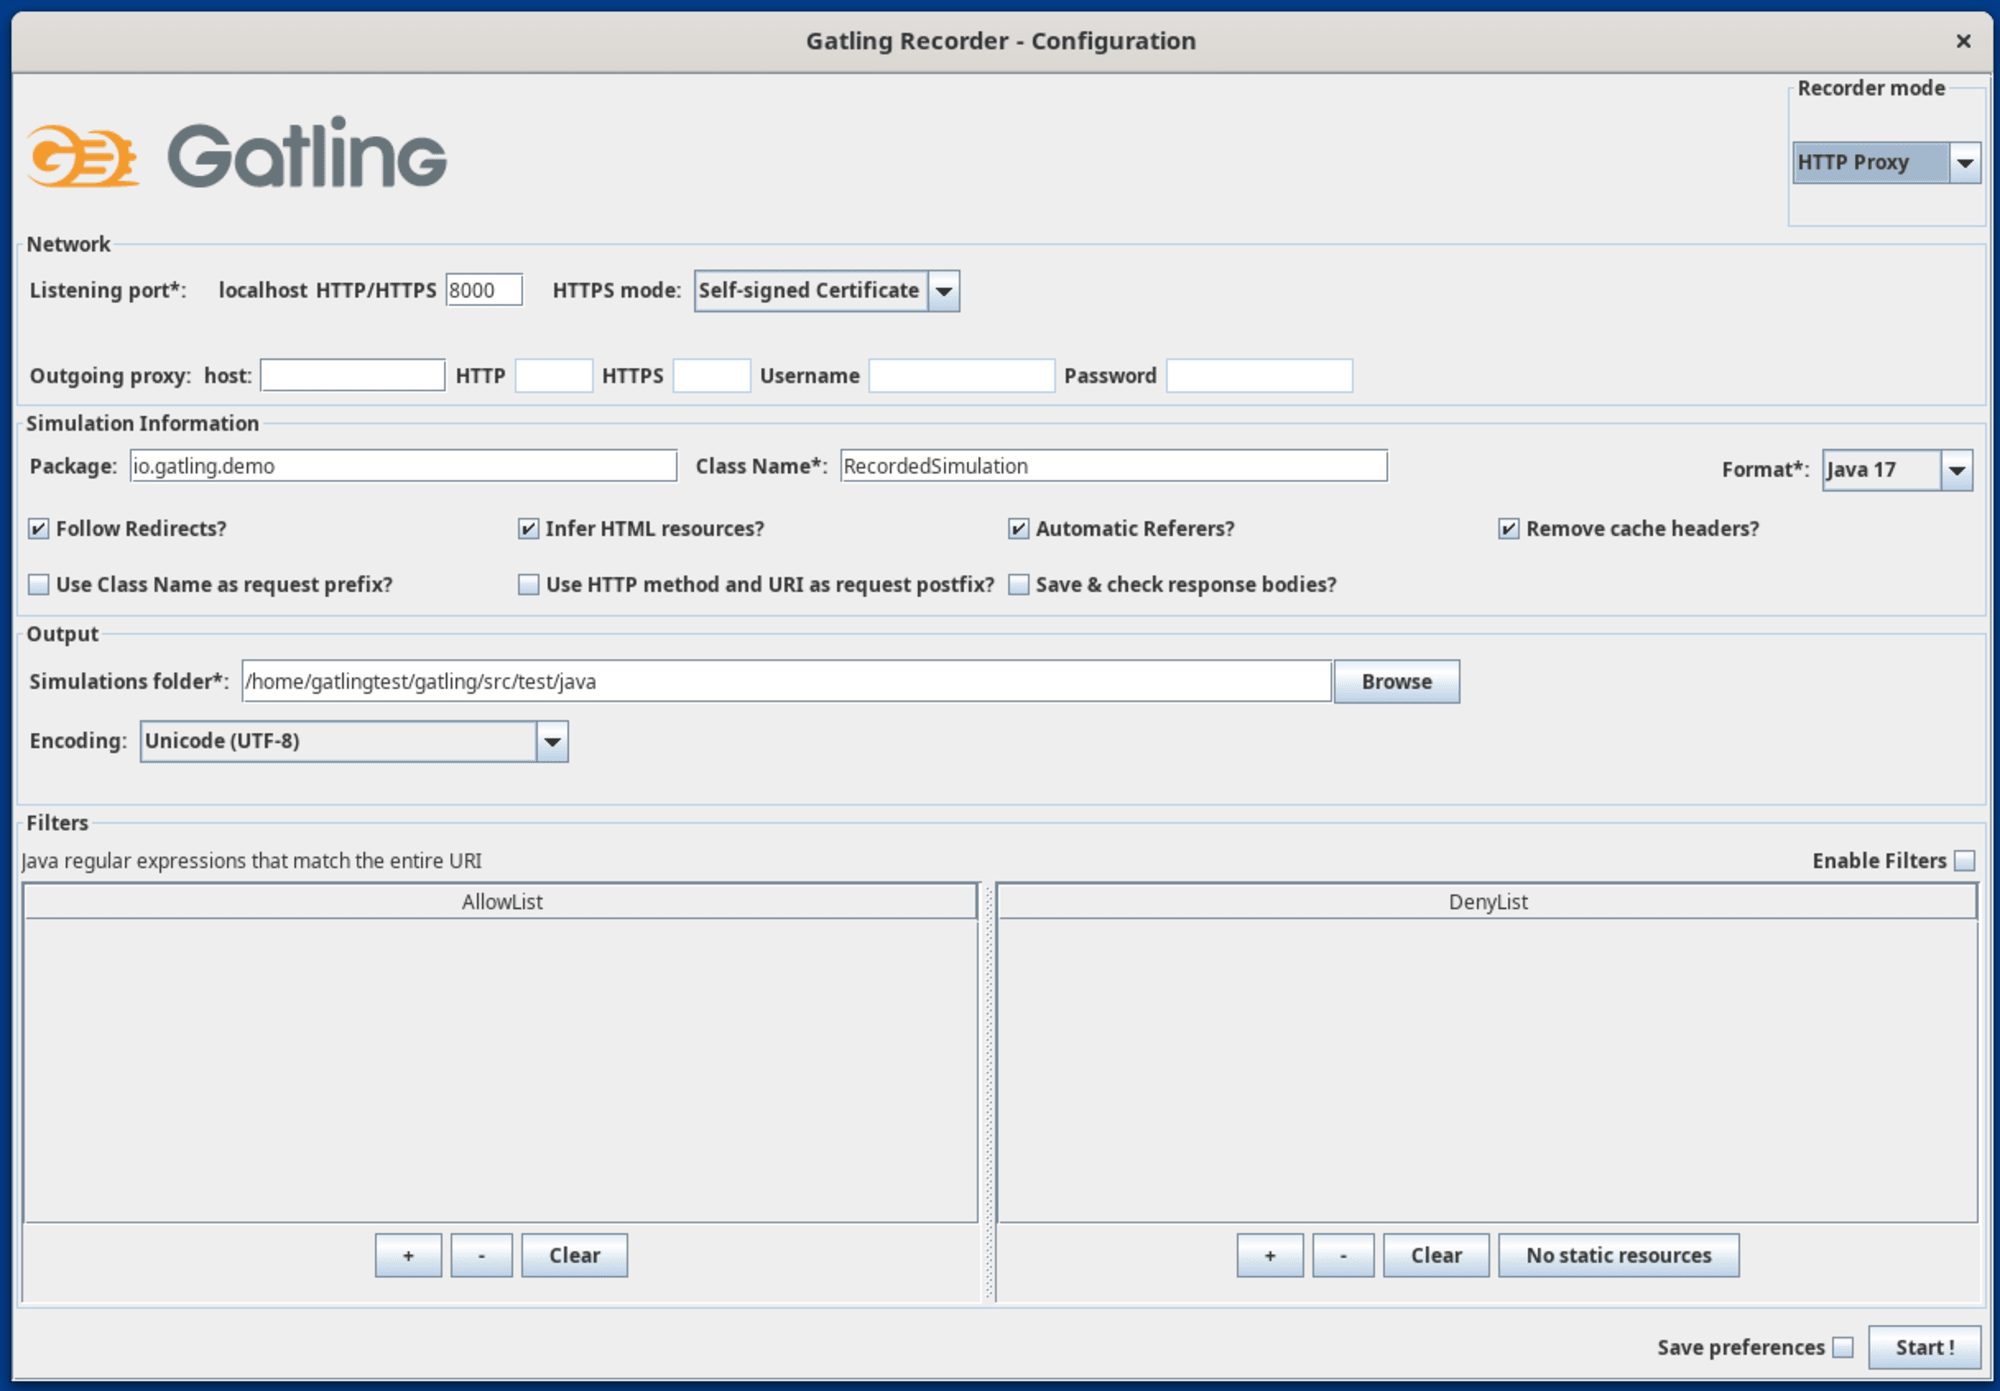The height and width of the screenshot is (1391, 2000).
Task: Click the 'Simulations folder*:' label
Action: click(129, 681)
